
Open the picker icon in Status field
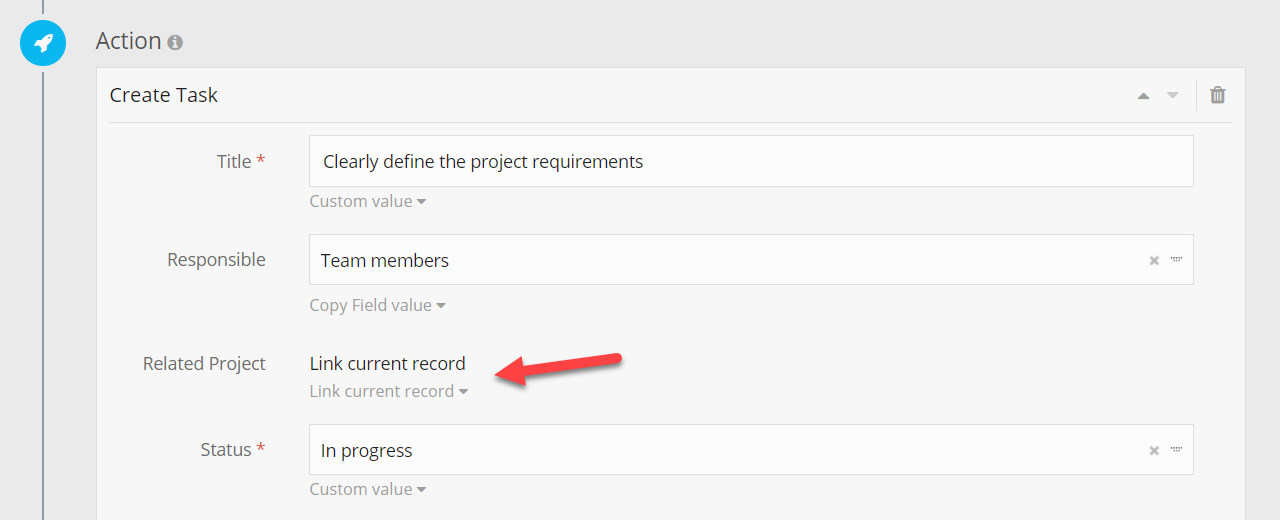point(1177,450)
